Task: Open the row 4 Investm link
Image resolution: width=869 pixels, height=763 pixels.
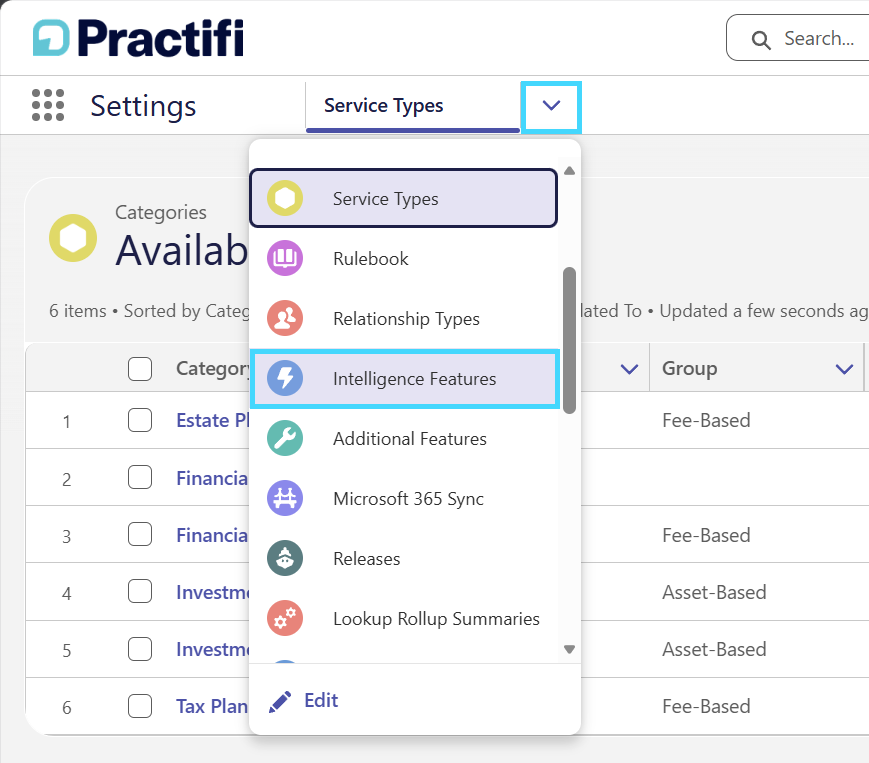Action: click(x=213, y=592)
